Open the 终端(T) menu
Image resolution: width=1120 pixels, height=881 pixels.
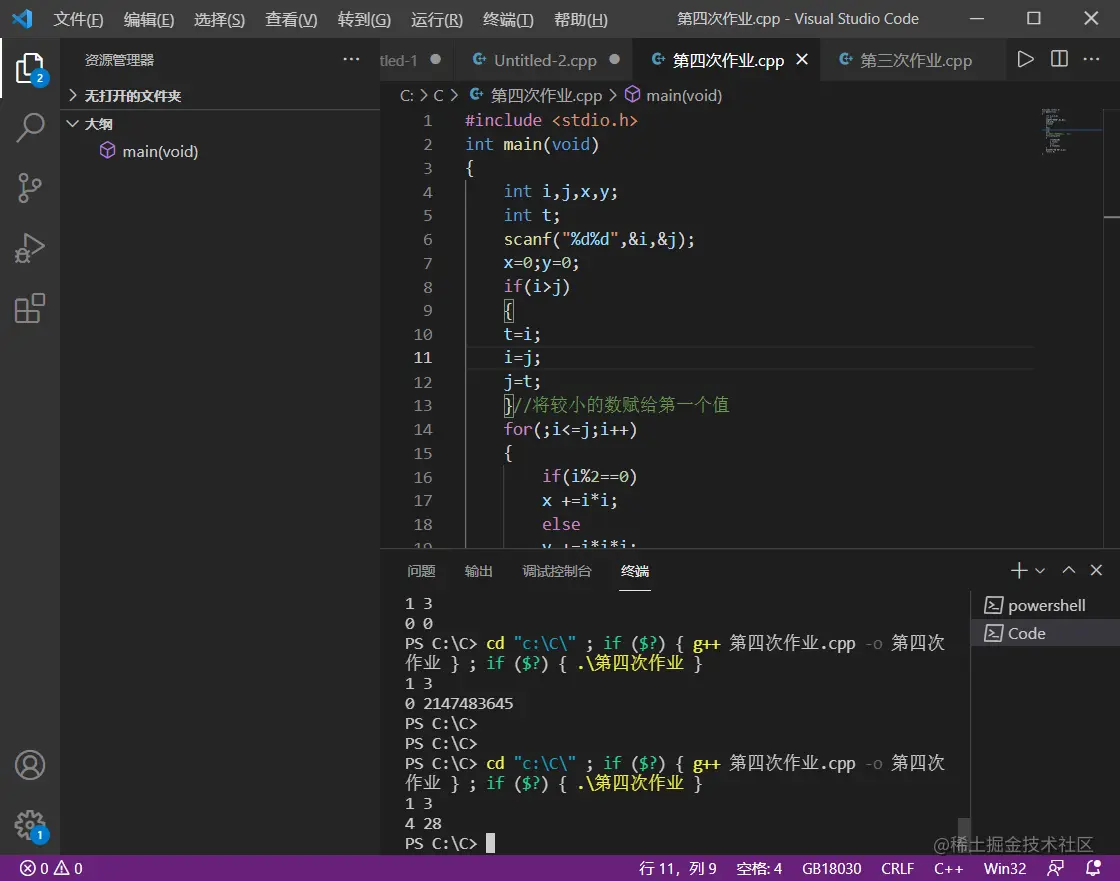[508, 20]
